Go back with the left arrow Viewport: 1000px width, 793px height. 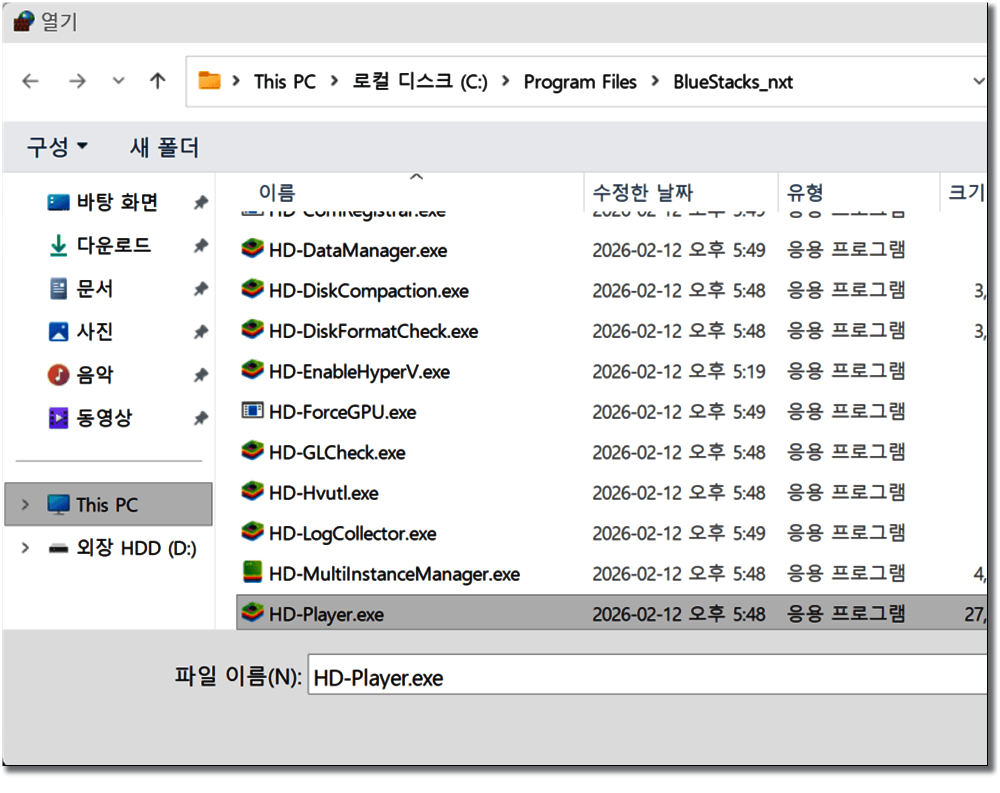point(30,81)
